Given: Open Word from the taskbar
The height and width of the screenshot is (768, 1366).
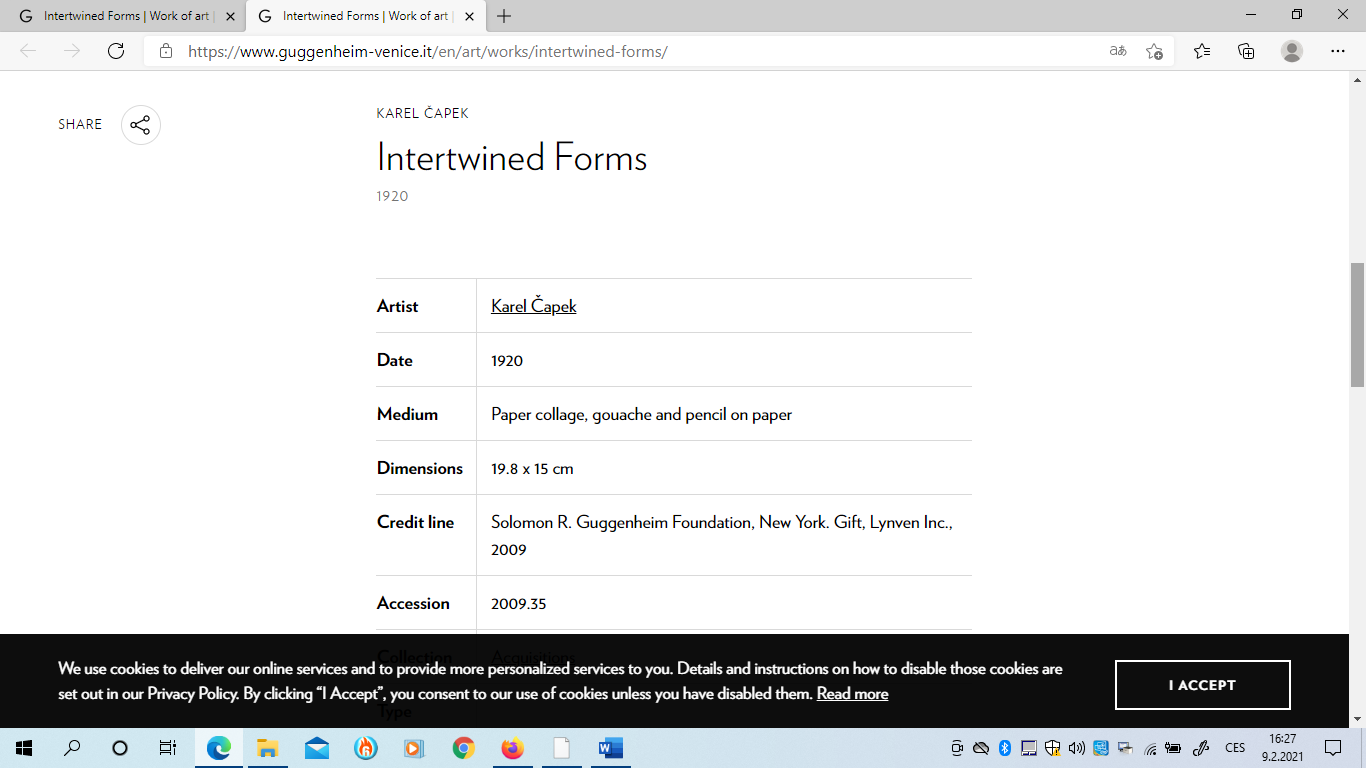Looking at the screenshot, I should point(610,748).
